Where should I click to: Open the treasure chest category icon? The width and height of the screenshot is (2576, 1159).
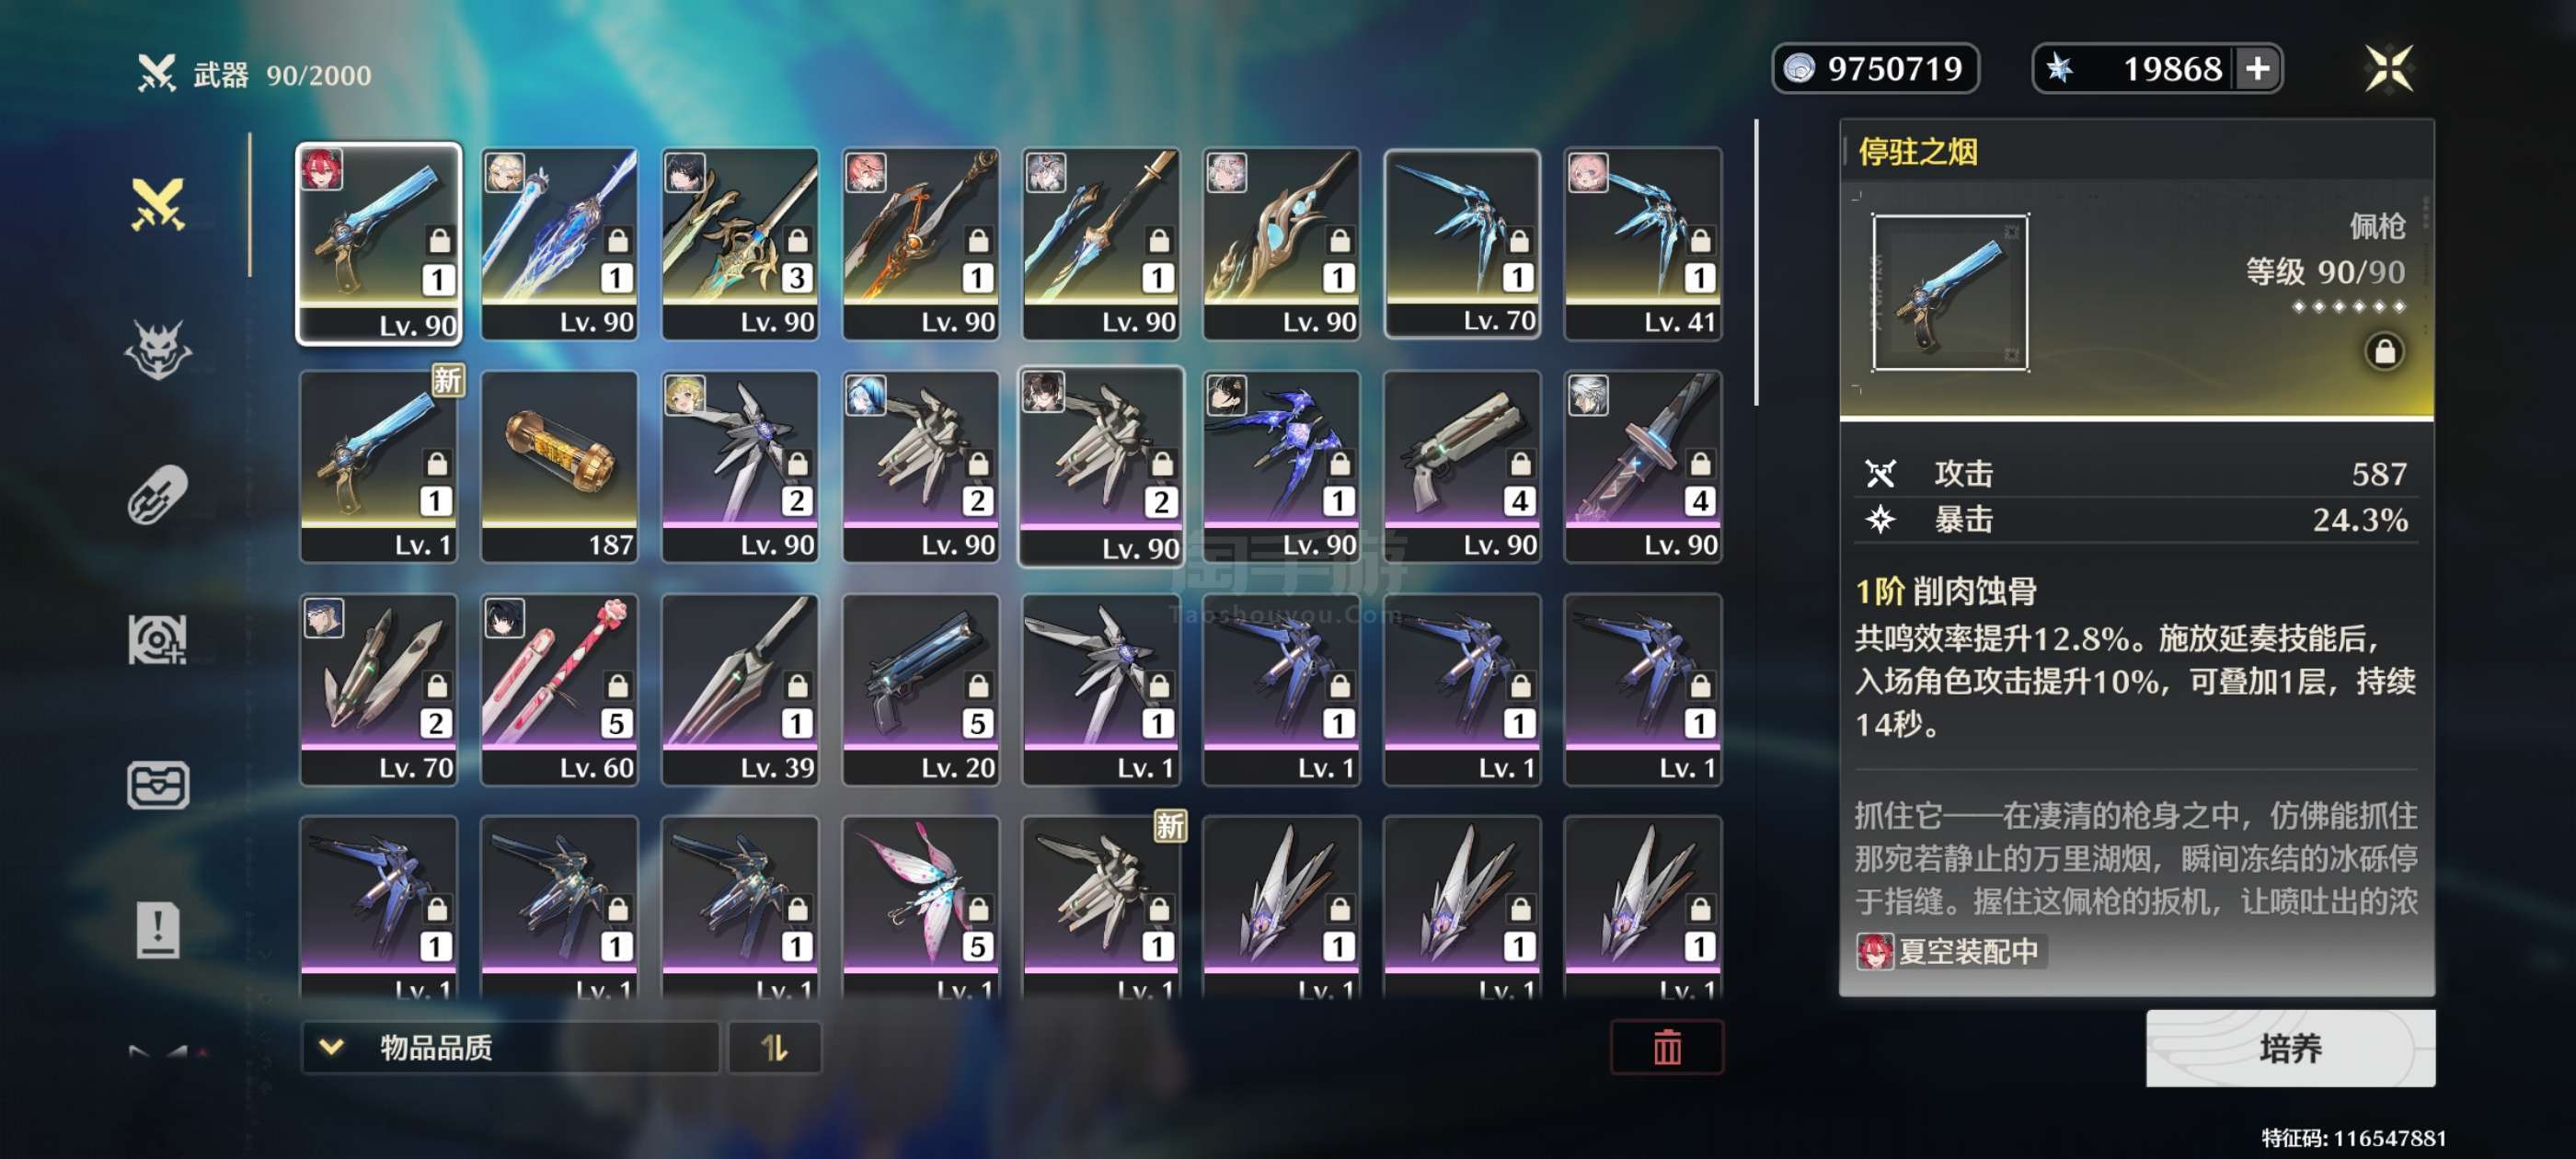coord(158,785)
